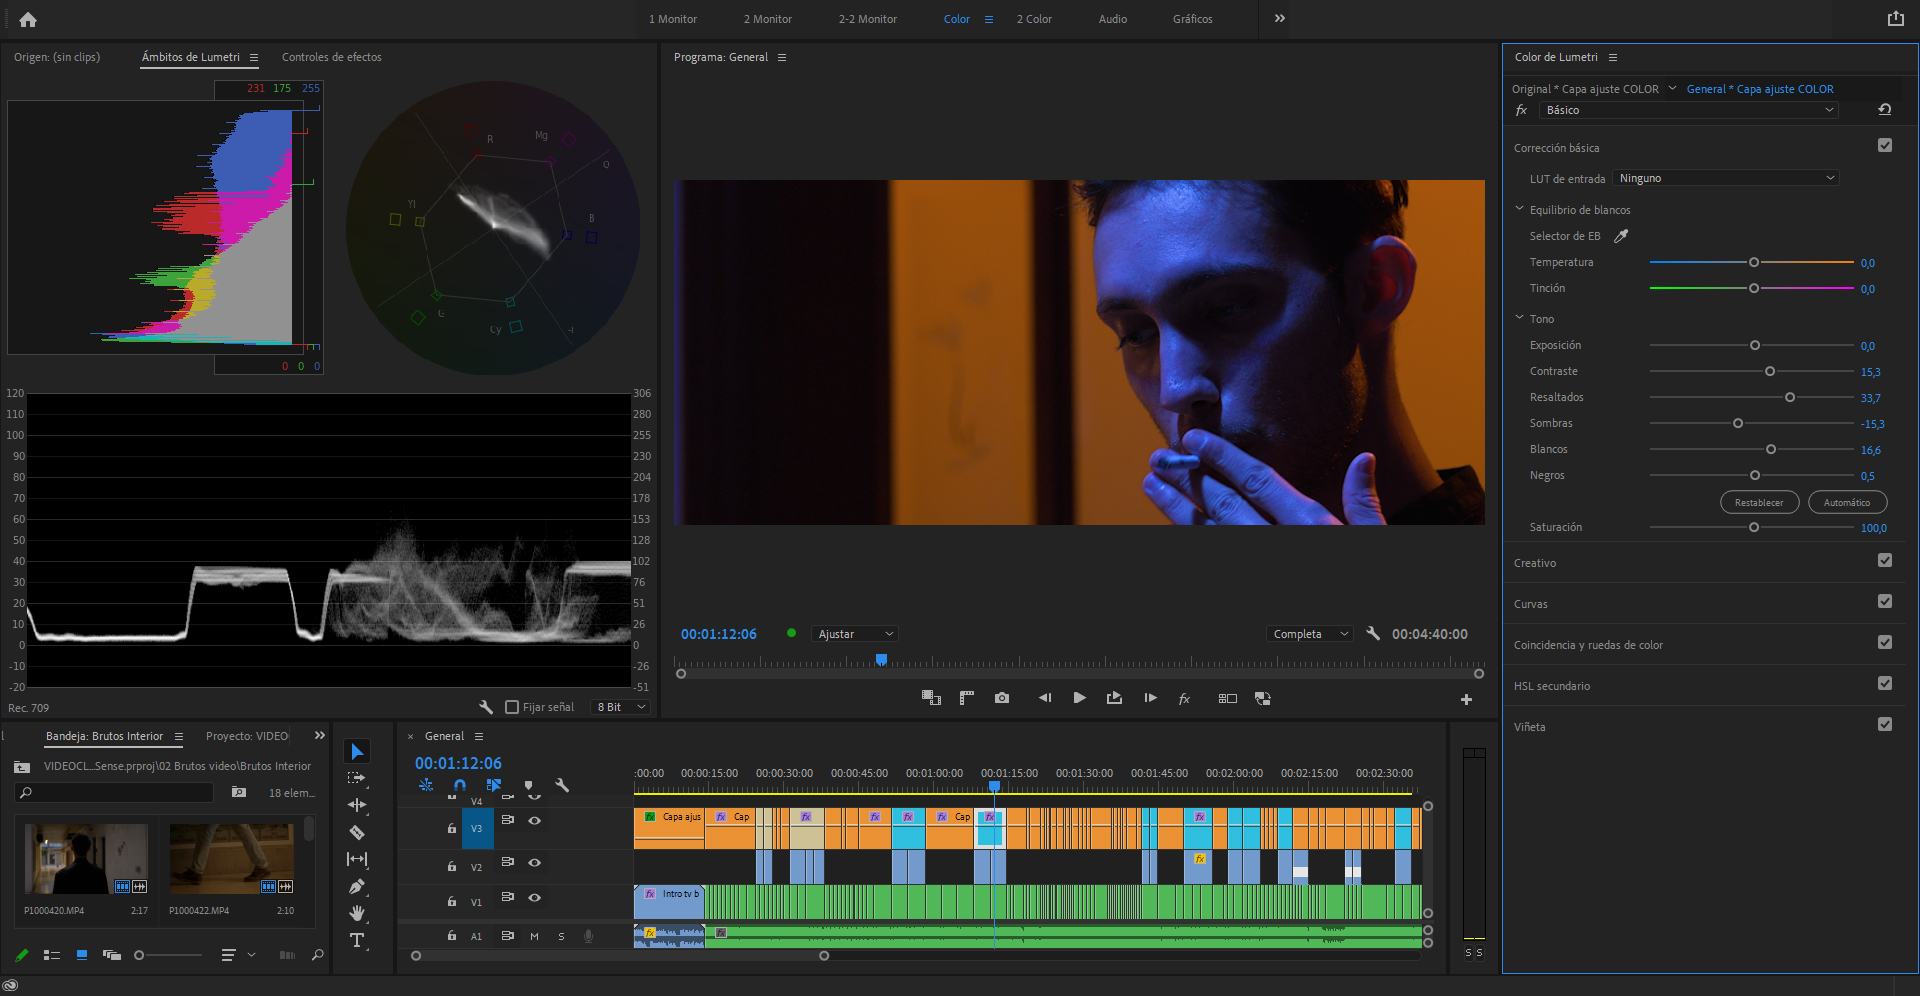Export frame with the camera icon

pyautogui.click(x=1002, y=698)
